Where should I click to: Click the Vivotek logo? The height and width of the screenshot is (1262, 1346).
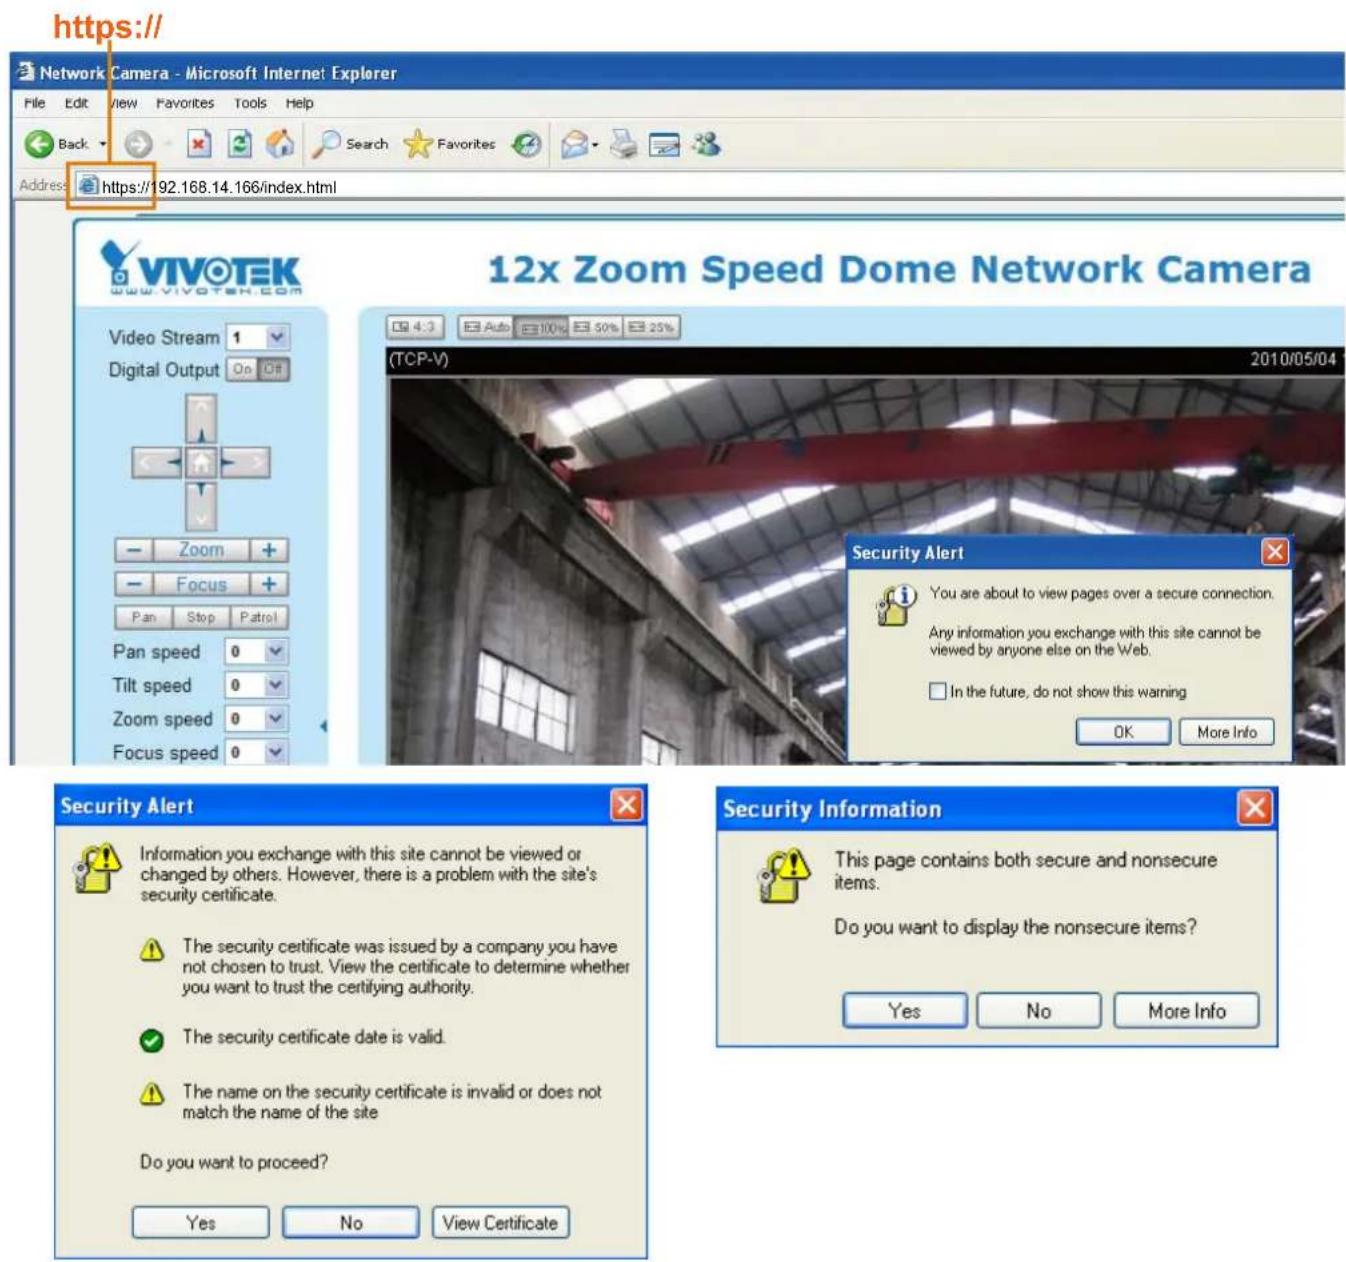(x=201, y=268)
